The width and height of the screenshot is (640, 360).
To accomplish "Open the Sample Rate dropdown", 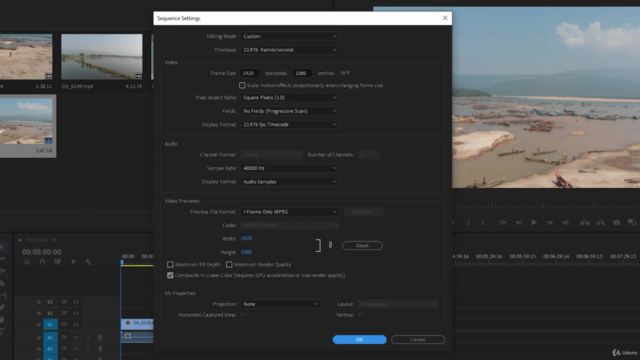I will pos(289,168).
